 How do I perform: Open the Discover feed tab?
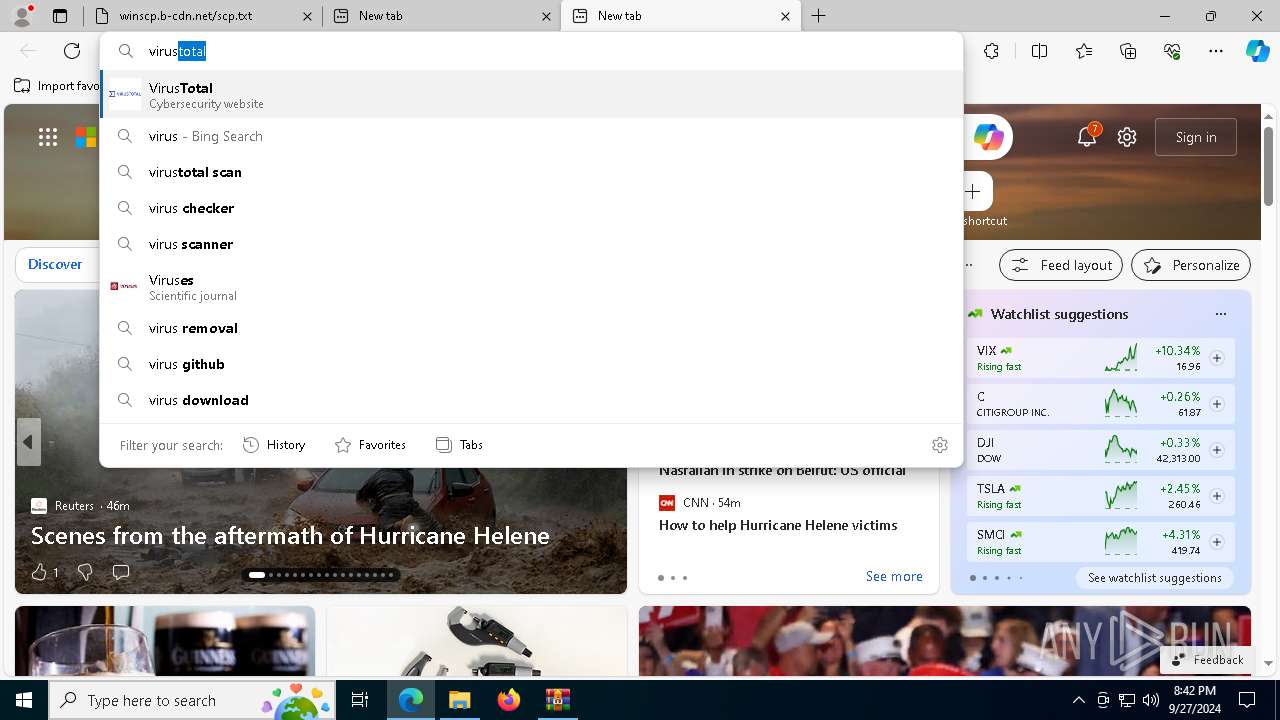55,264
